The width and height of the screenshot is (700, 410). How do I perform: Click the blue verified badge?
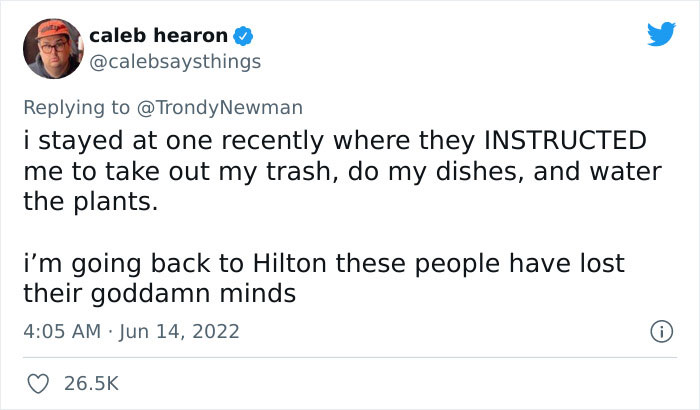click(x=244, y=36)
